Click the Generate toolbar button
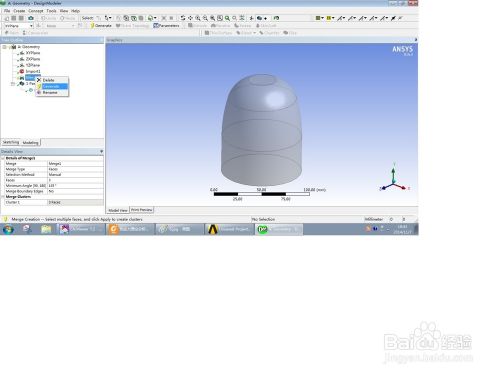 click(101, 26)
